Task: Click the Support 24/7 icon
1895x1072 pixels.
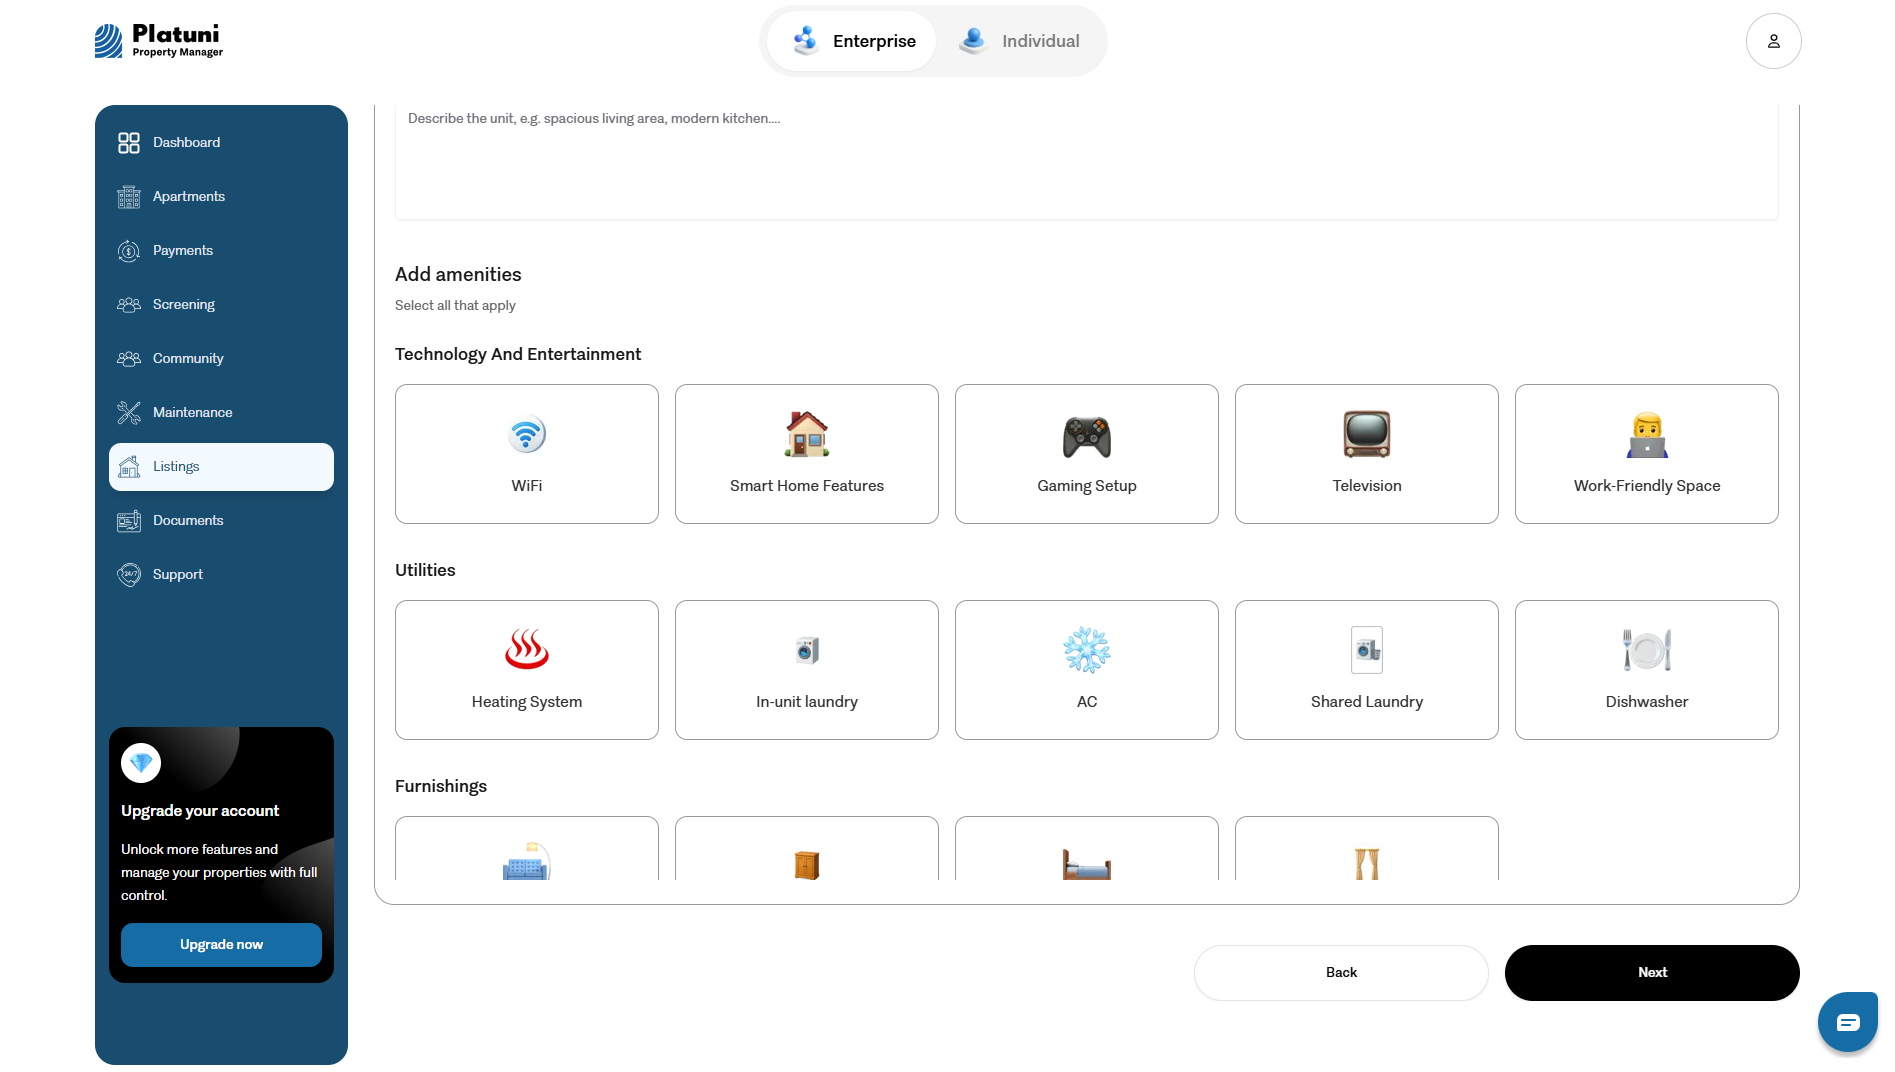Action: click(129, 575)
